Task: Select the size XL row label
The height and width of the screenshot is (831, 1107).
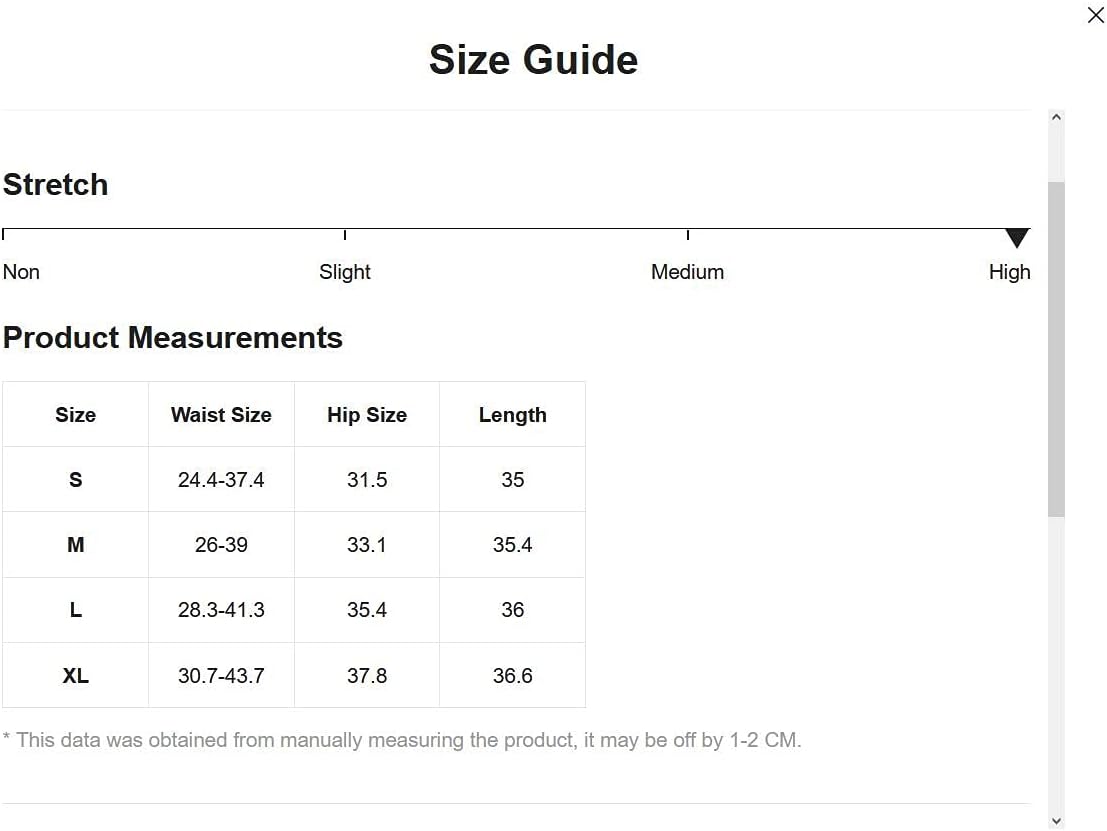Action: point(76,676)
